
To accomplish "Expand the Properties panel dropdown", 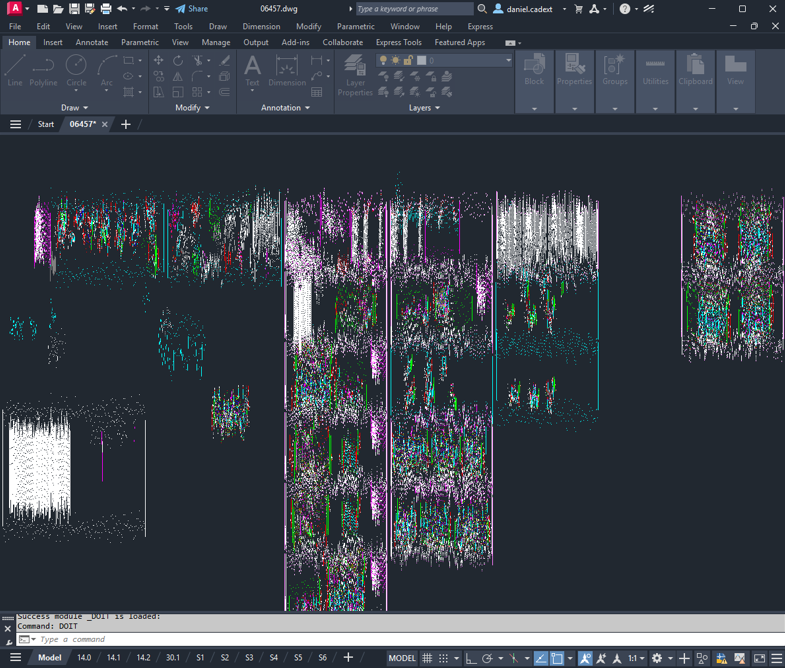I will tap(574, 109).
